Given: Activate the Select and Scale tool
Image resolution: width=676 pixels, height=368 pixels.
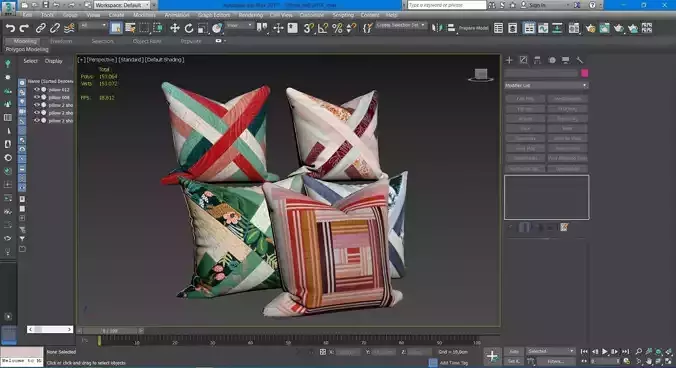Looking at the screenshot, I should (203, 28).
